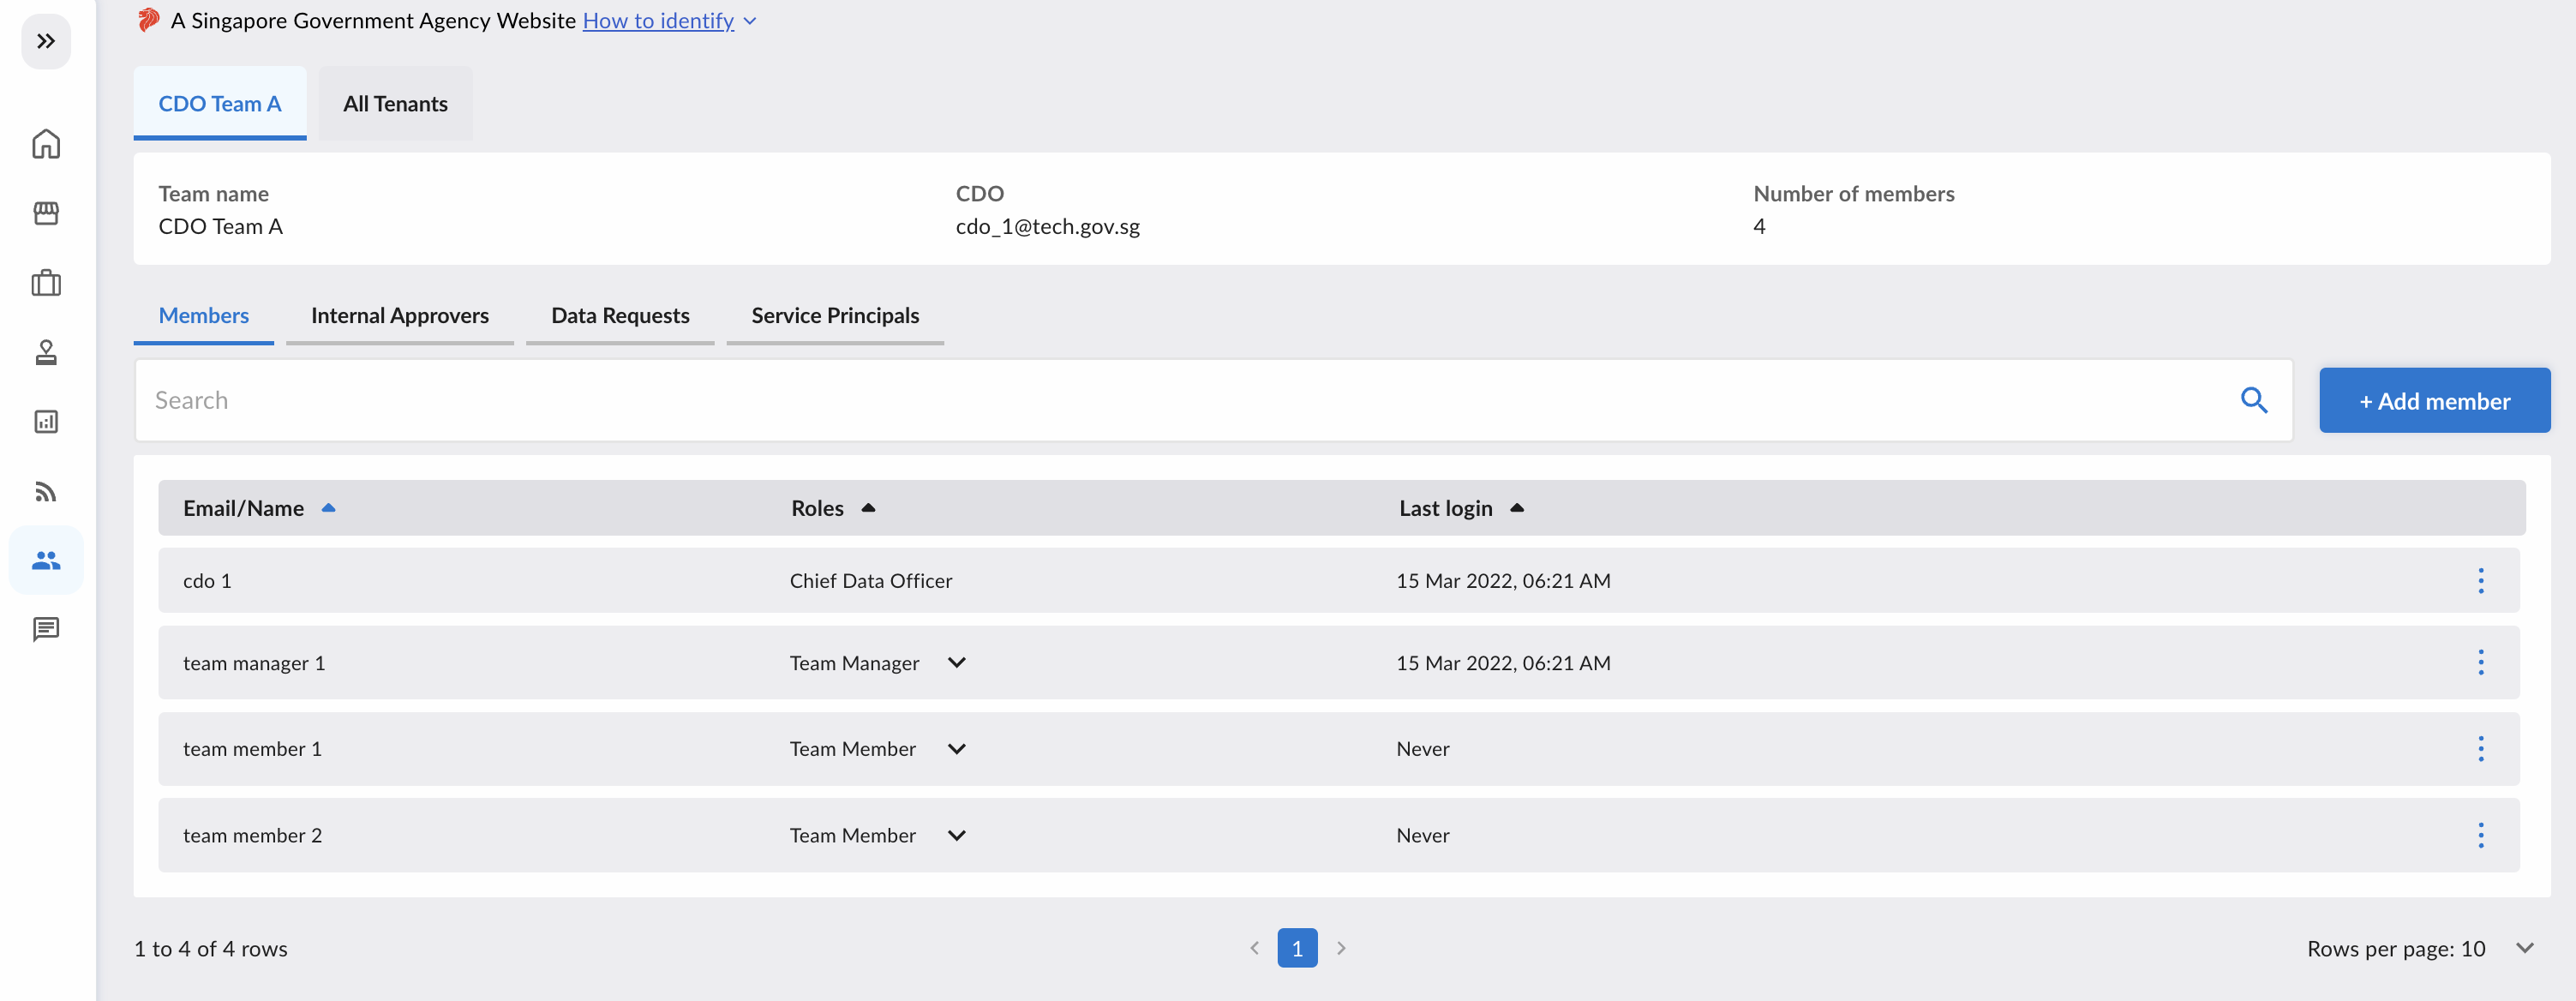Sort by Last login column arrow

[x=1516, y=508]
